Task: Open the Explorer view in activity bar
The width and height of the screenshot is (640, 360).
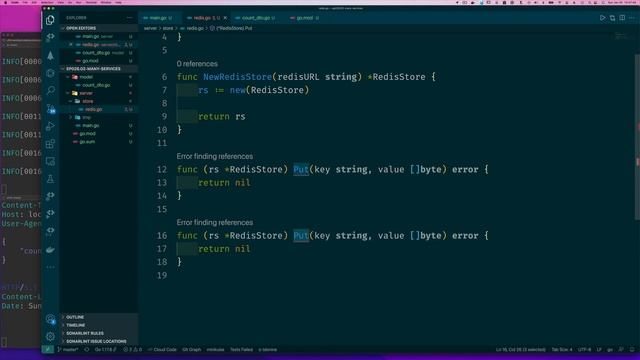Action: click(50, 20)
